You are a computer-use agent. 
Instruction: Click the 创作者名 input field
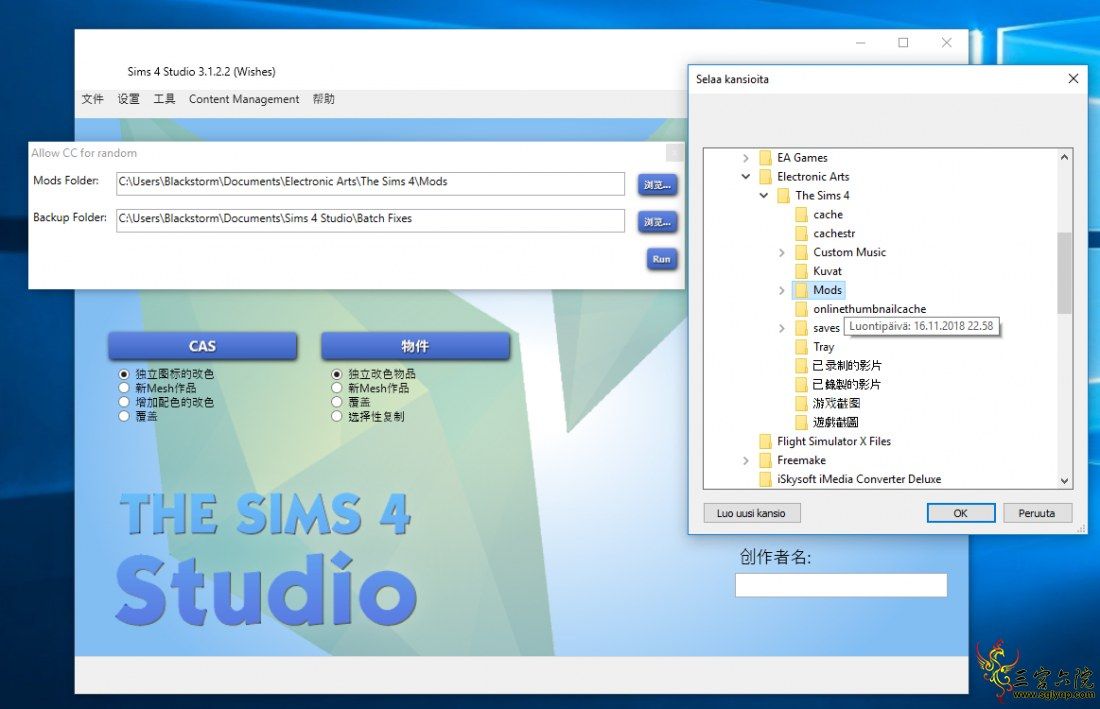(841, 585)
